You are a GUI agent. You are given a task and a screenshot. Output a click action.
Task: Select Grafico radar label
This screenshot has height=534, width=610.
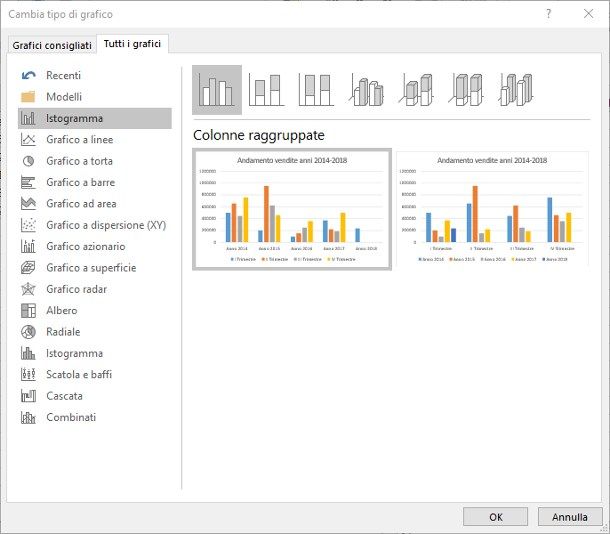(76, 289)
